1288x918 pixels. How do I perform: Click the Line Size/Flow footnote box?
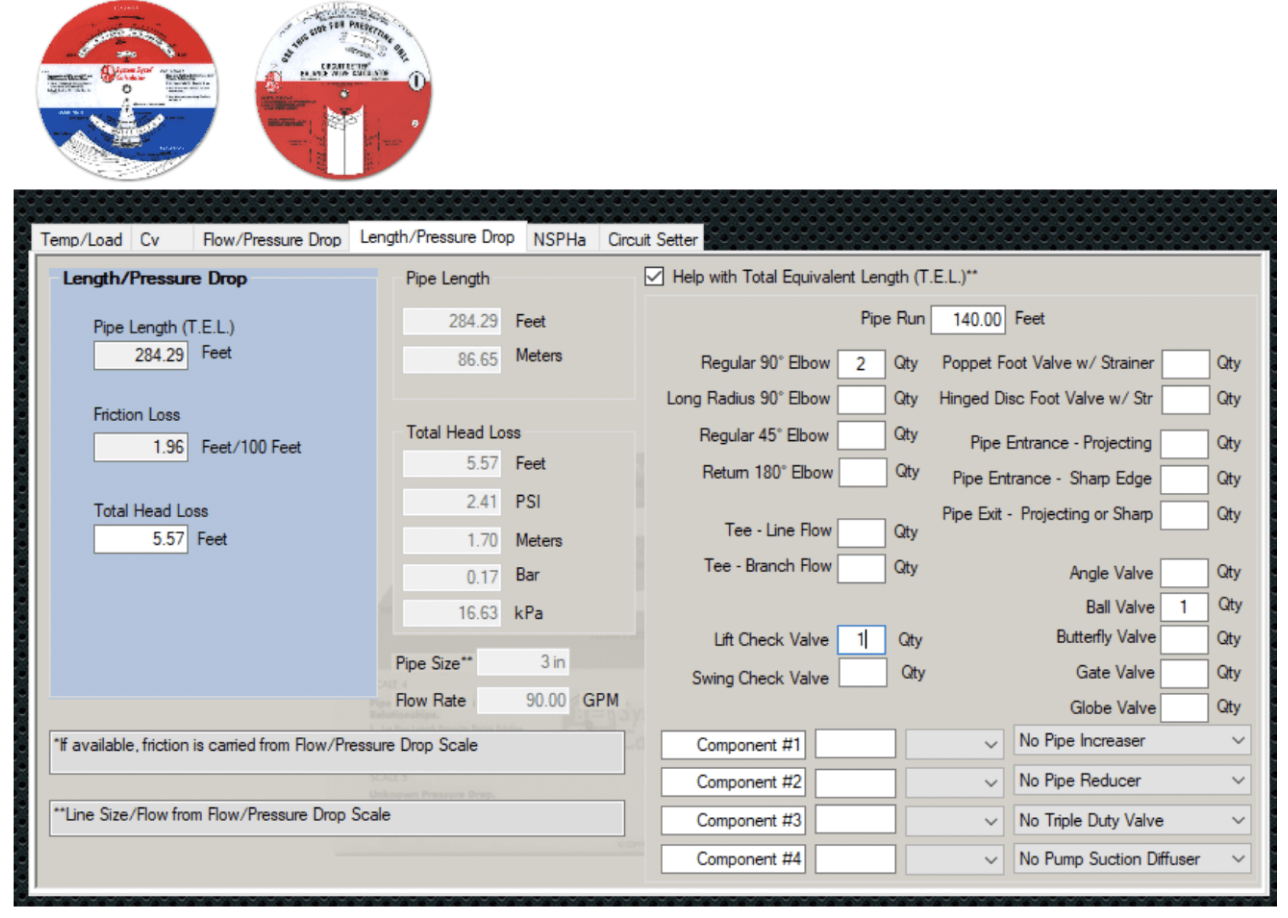tap(337, 817)
